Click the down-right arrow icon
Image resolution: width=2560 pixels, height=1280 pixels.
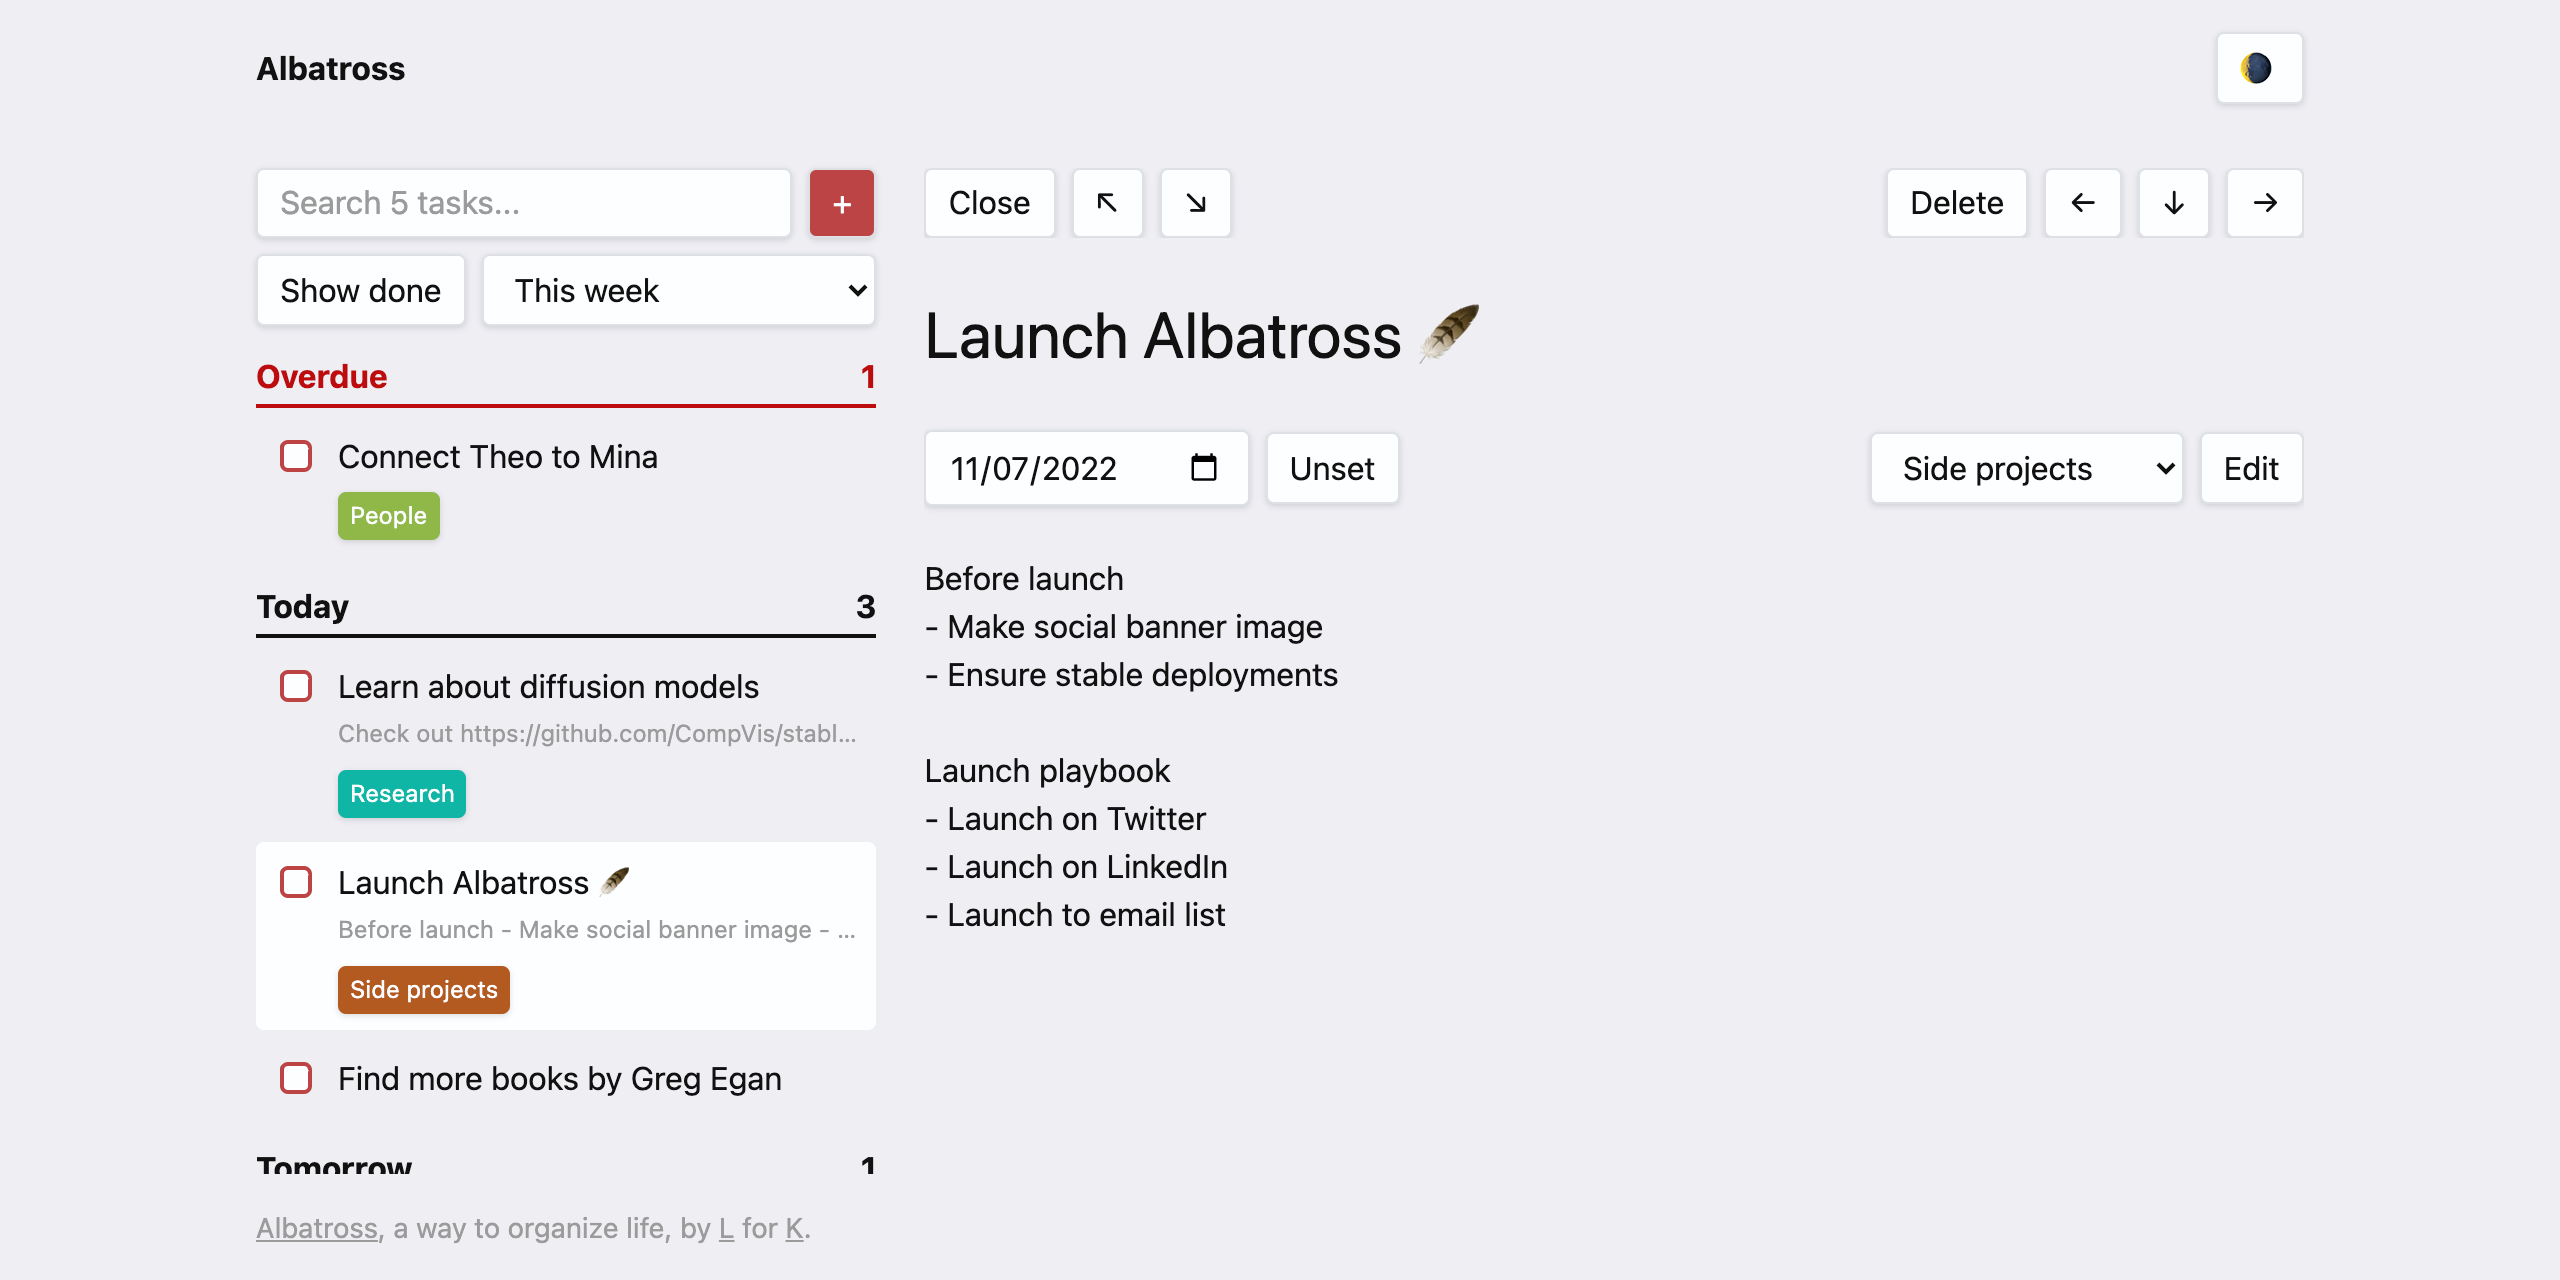click(x=1196, y=203)
